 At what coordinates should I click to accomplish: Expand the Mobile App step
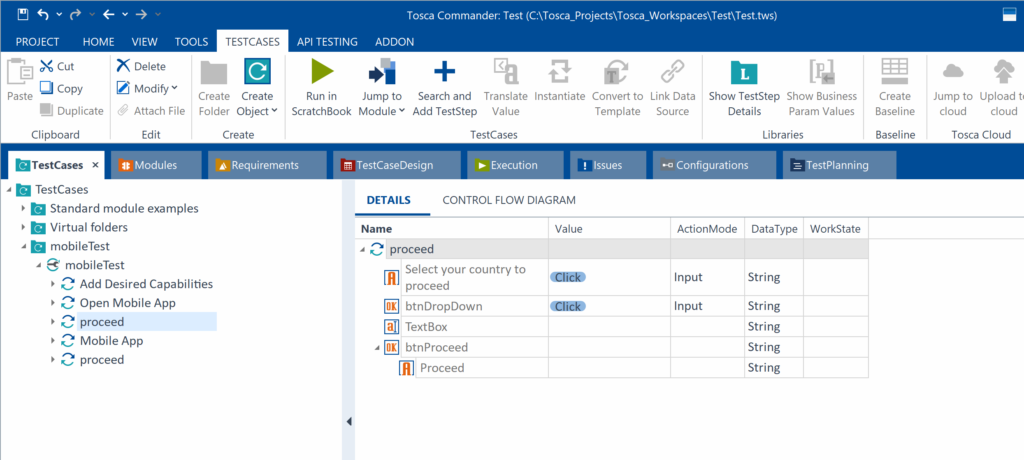54,341
